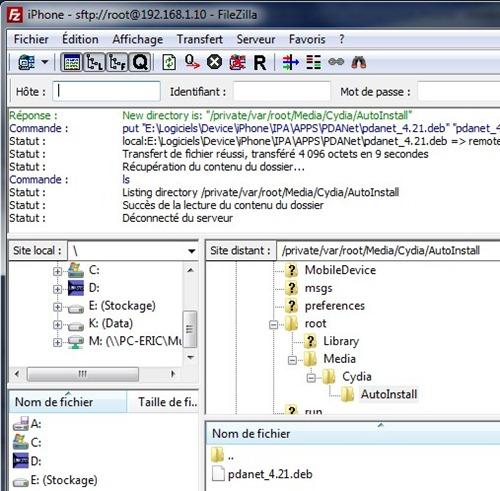Screen dimensions: 500x491
Task: Click the reconnect (R) icon
Action: tap(260, 63)
